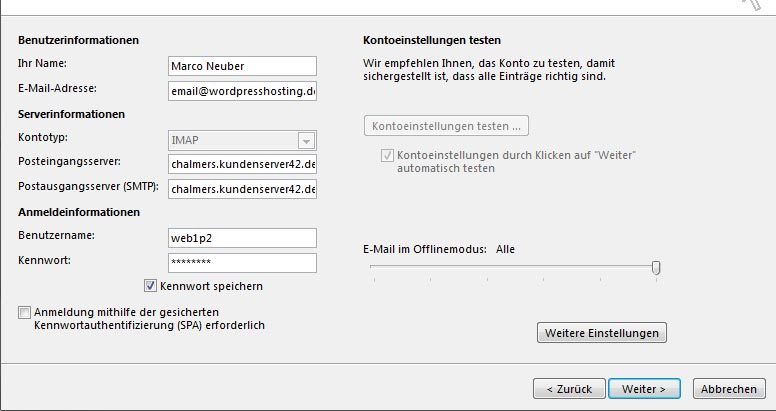
Task: Go back with the Zurück button
Action: pos(569,388)
